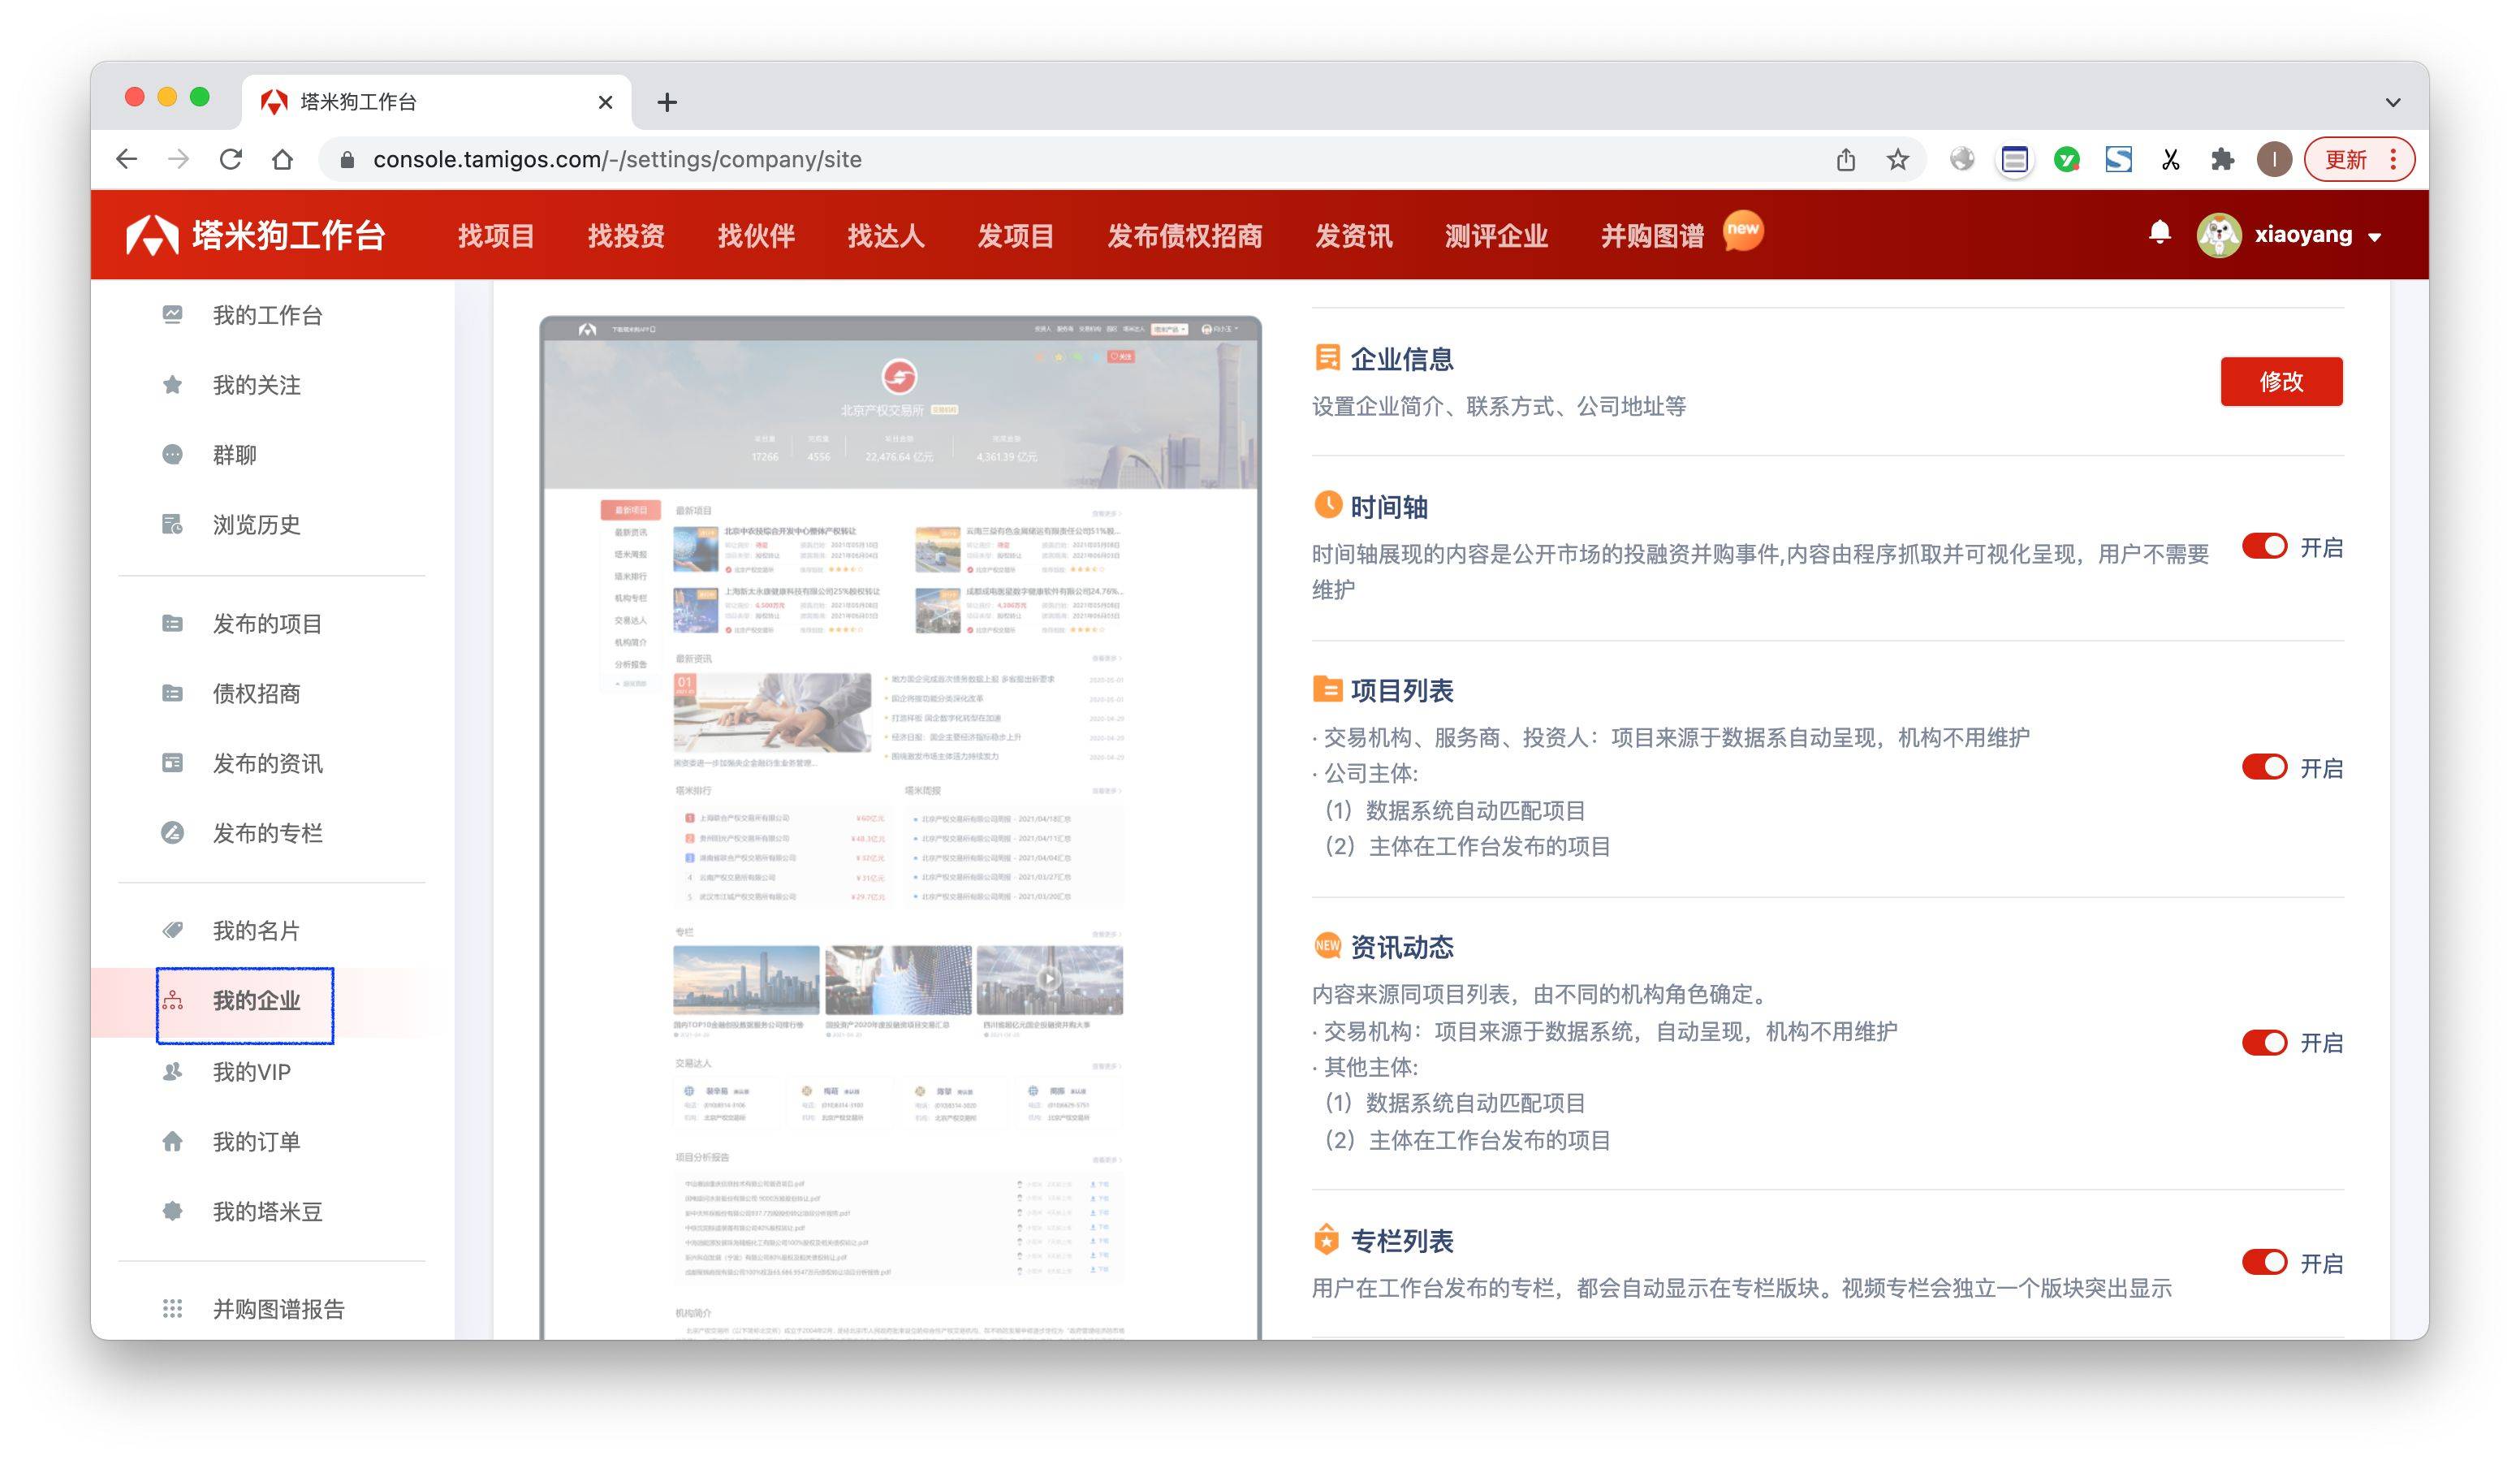Turn off the 项目列表 switch
Image resolution: width=2520 pixels, height=1460 pixels.
pos(2265,767)
